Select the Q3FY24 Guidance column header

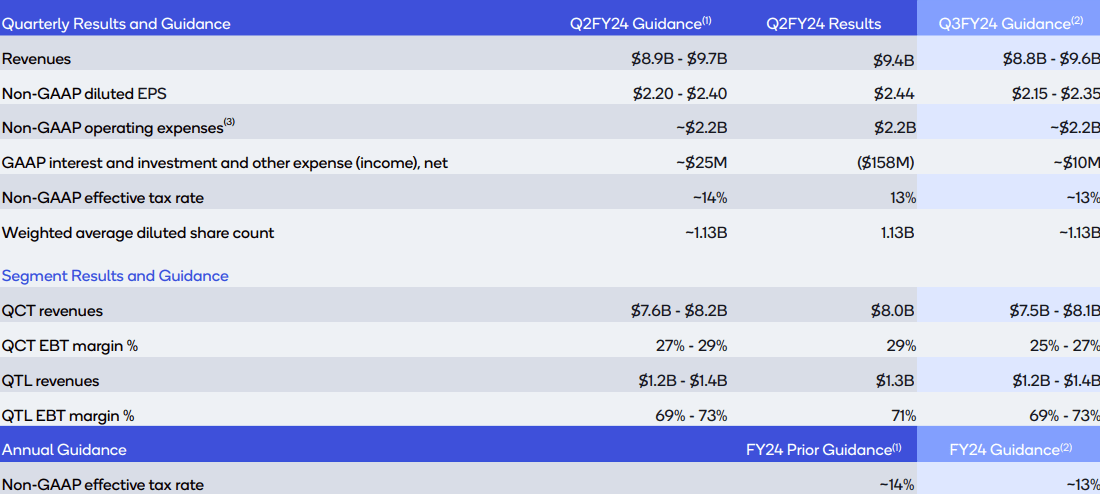coord(1012,23)
